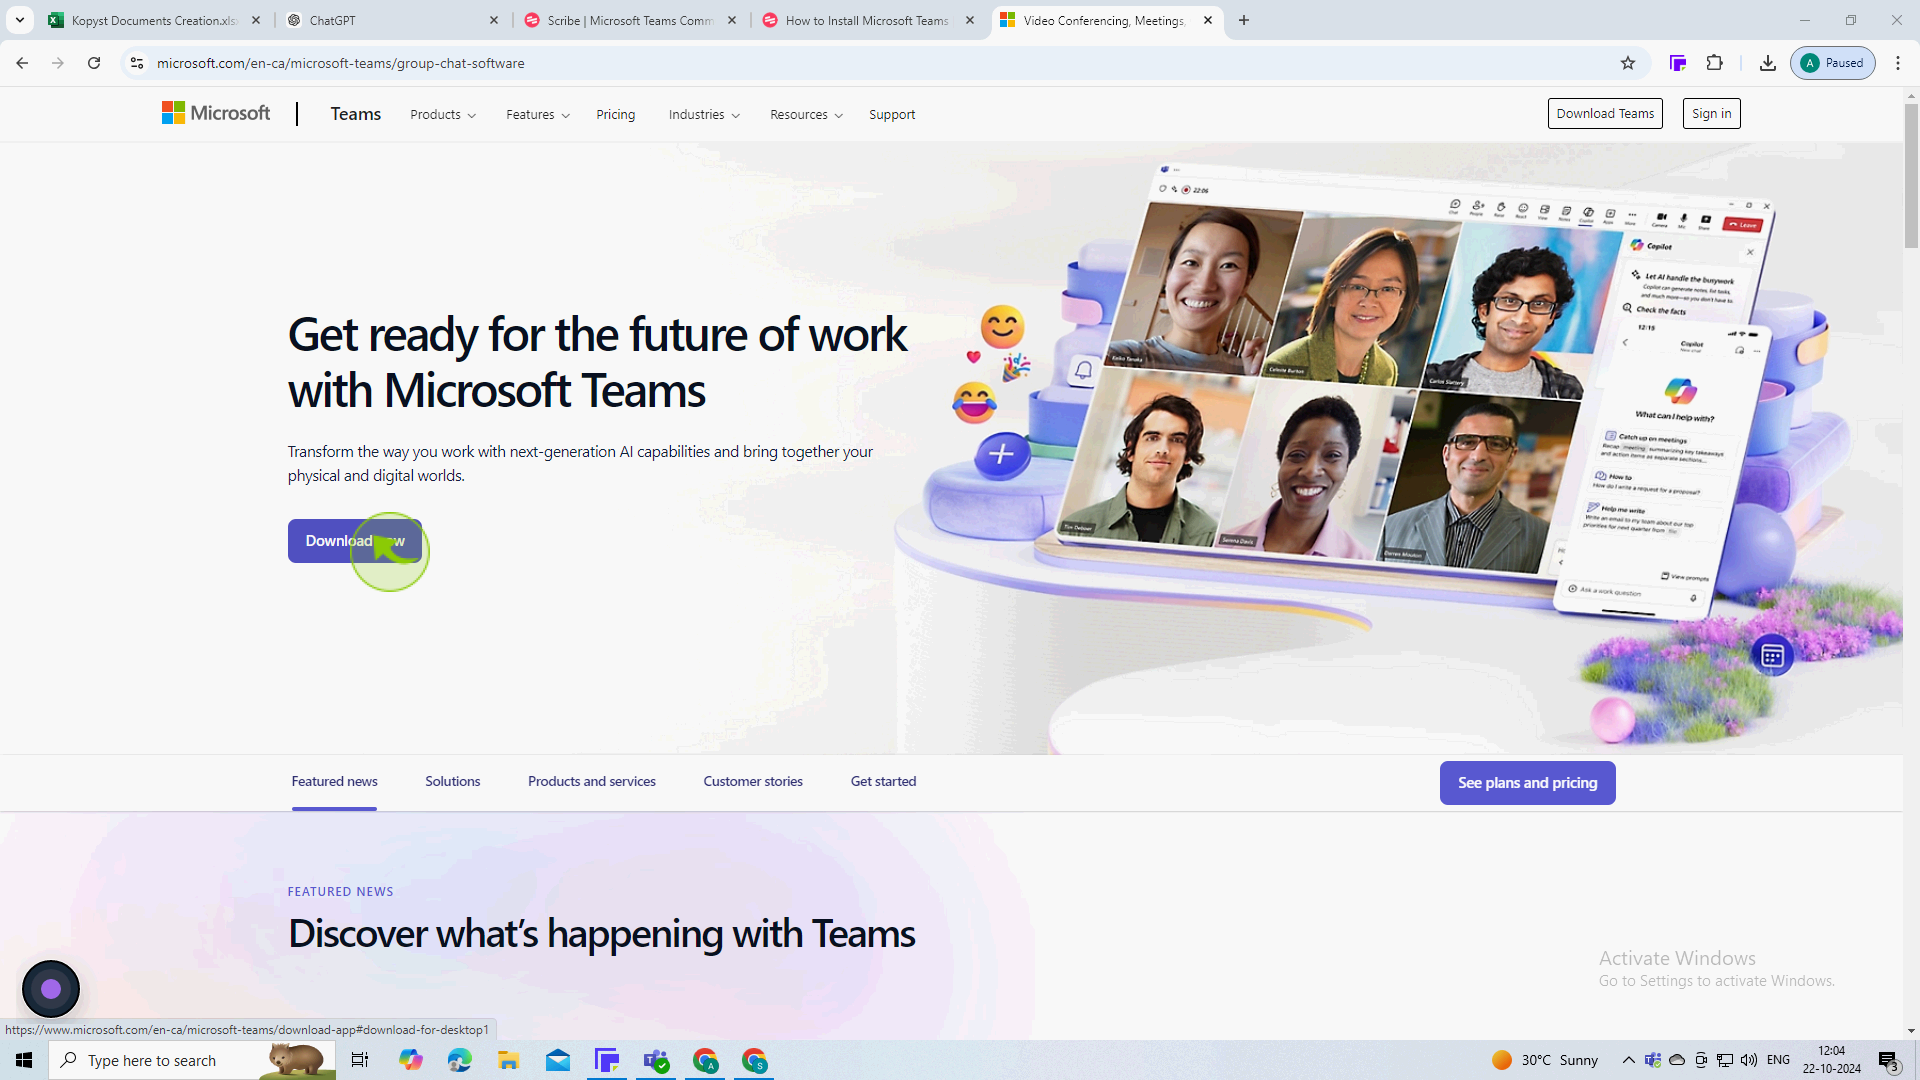Open the notifications center icon

pos(1889,1061)
